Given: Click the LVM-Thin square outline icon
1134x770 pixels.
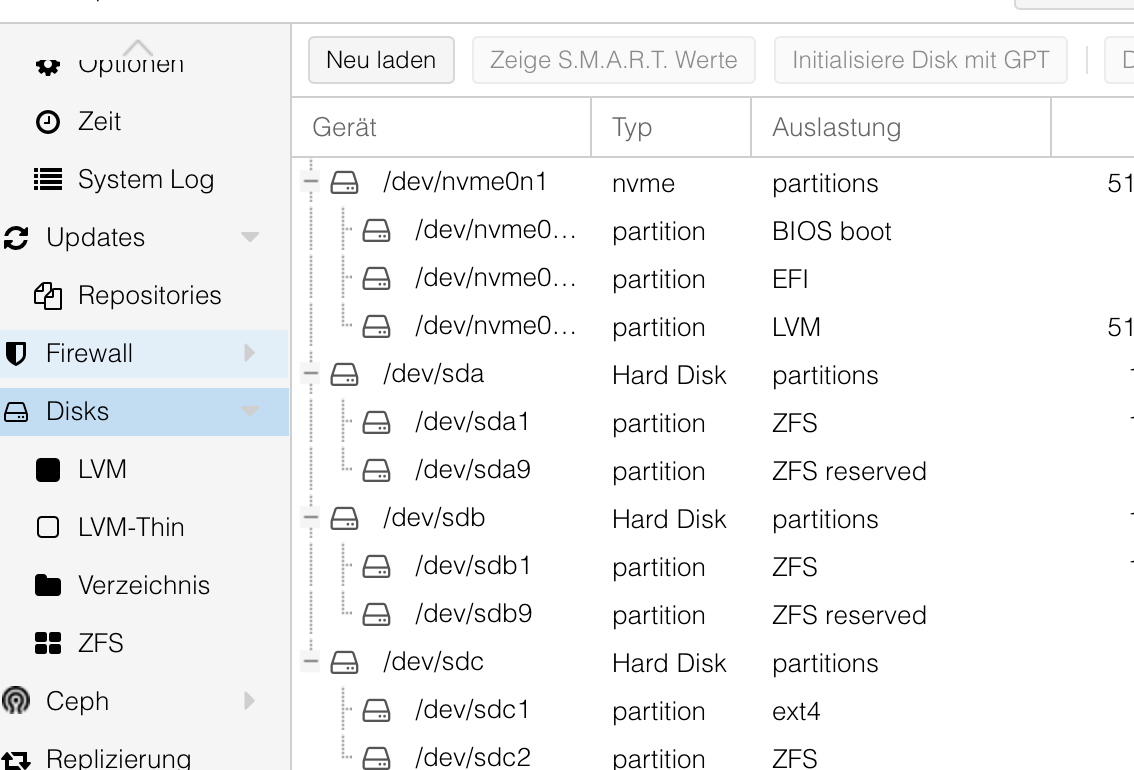Looking at the screenshot, I should coord(47,528).
